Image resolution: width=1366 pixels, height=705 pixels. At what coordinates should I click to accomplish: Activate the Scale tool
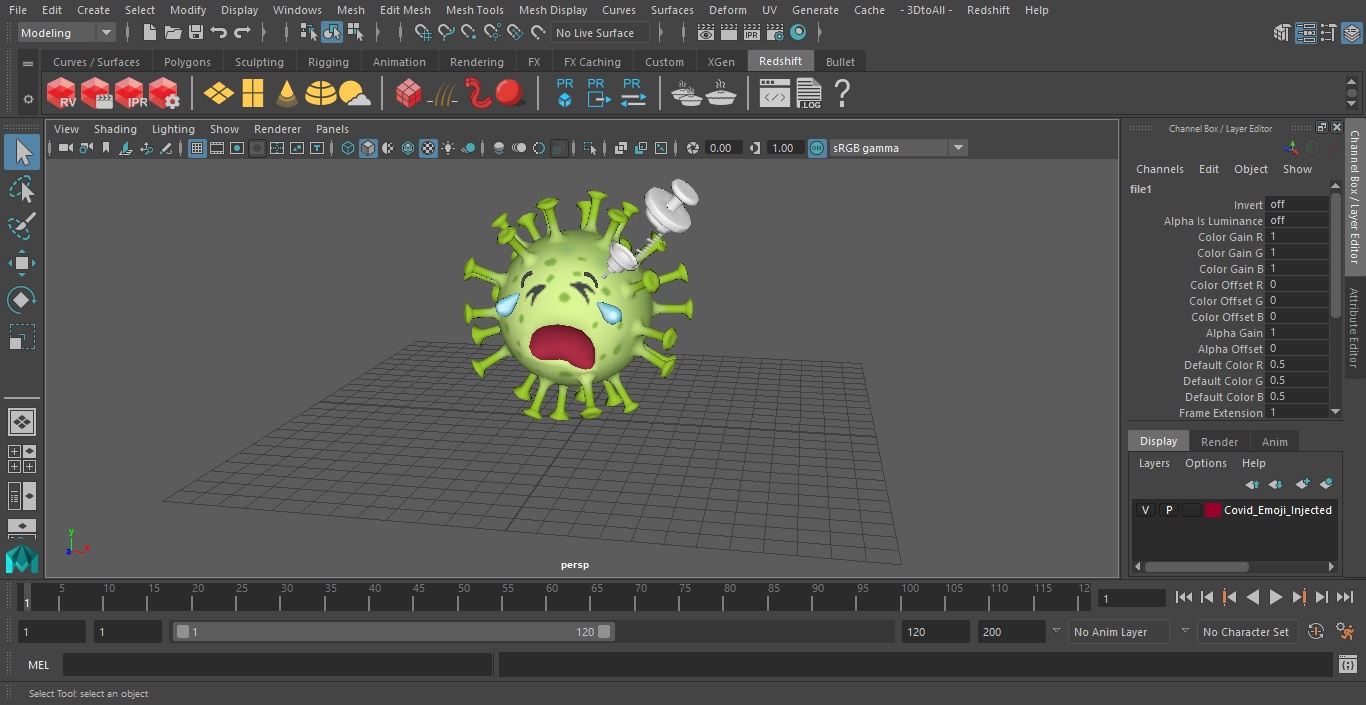[22, 337]
